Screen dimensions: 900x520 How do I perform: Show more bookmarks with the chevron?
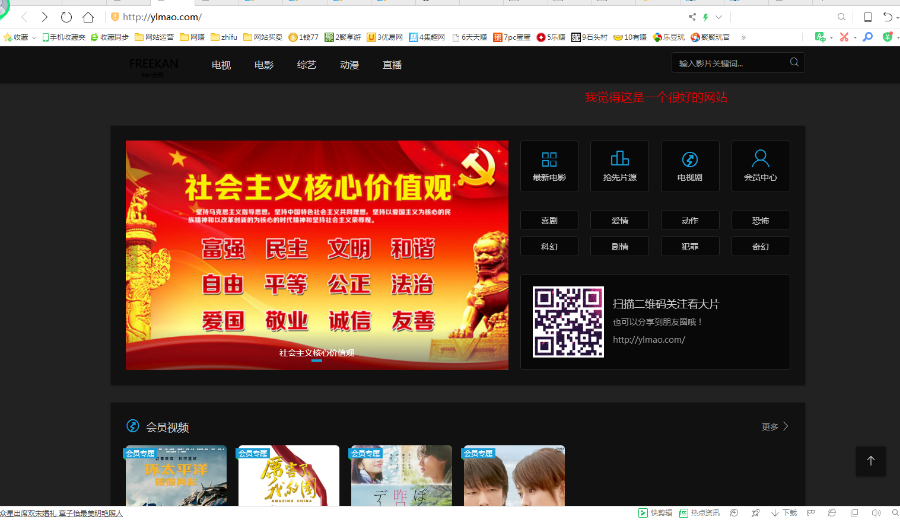(x=743, y=37)
